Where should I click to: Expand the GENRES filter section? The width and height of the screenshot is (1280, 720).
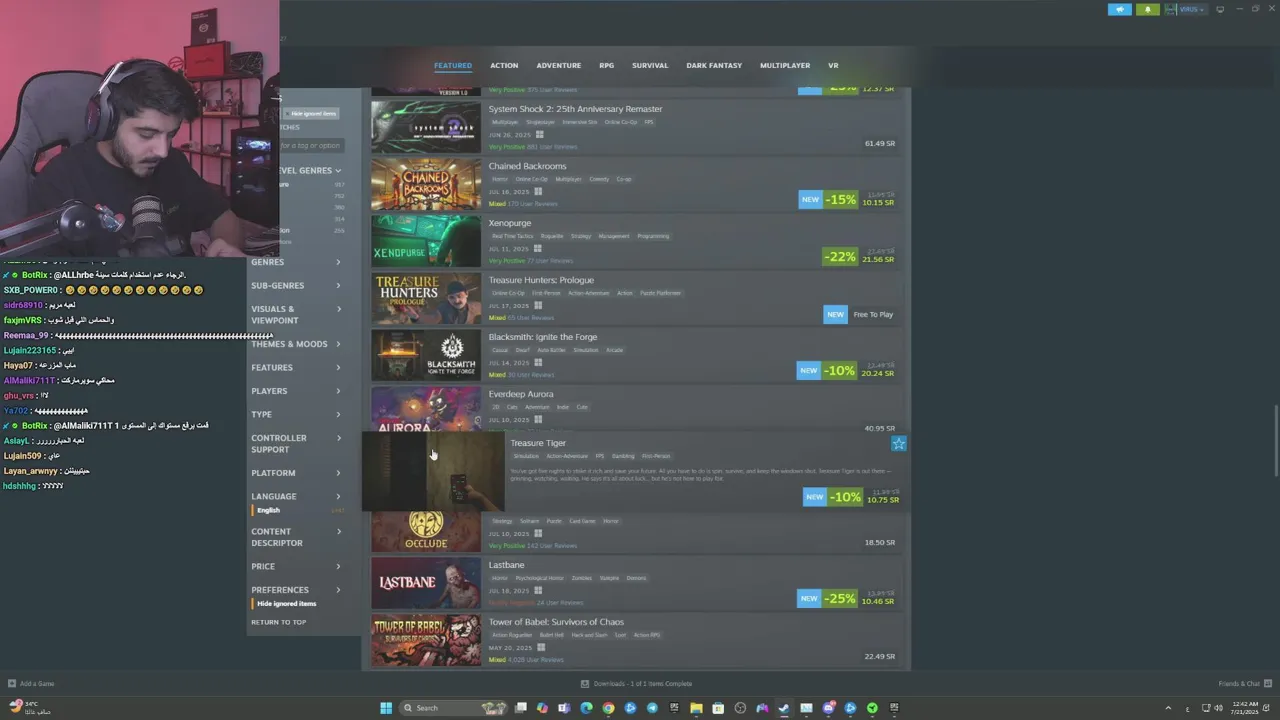[x=295, y=262]
